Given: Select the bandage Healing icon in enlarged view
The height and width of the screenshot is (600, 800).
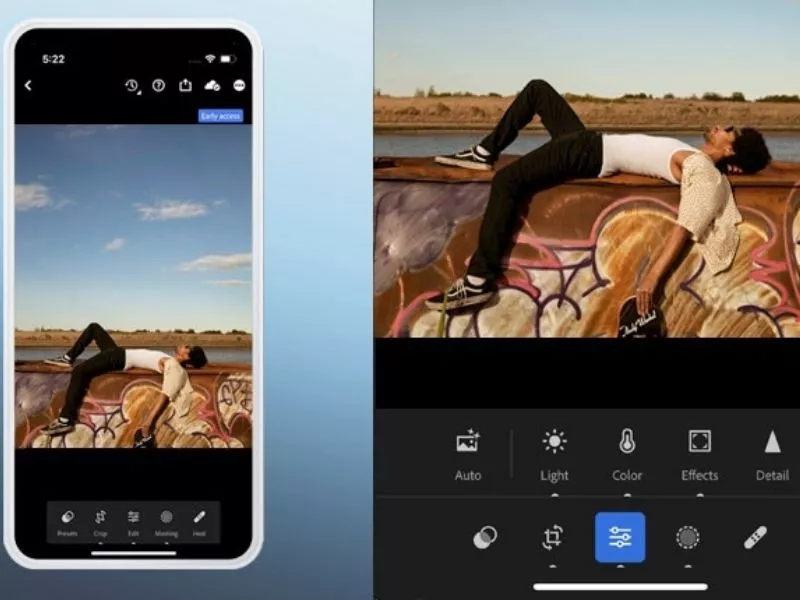Looking at the screenshot, I should pos(755,537).
